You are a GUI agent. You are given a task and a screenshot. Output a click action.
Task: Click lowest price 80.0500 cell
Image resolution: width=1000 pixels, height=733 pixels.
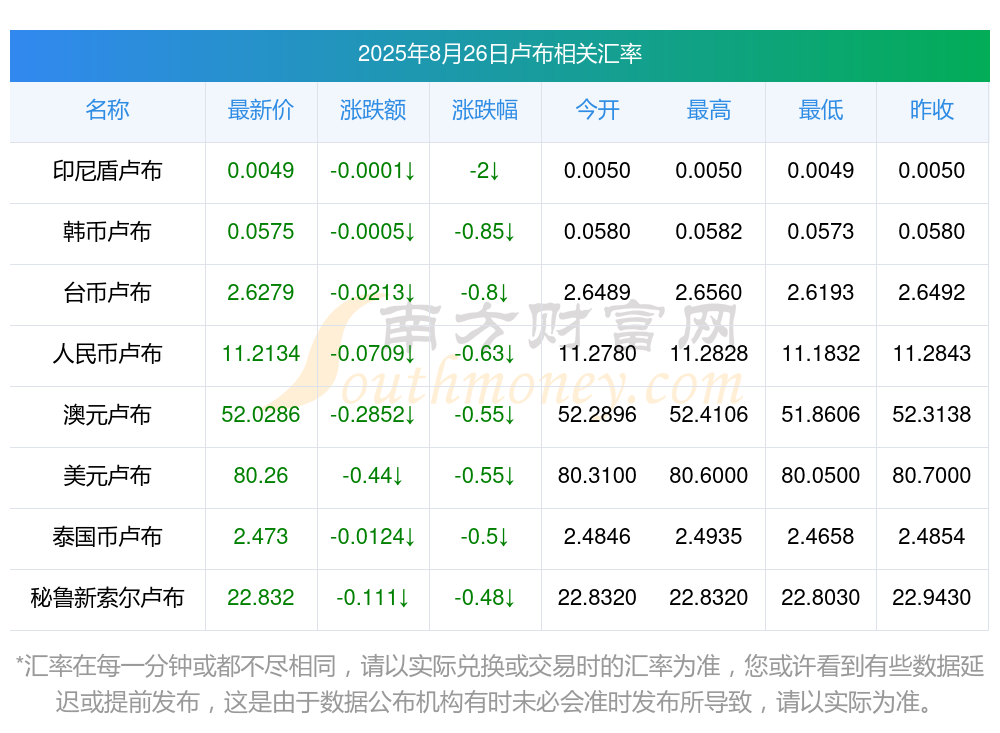click(x=821, y=476)
